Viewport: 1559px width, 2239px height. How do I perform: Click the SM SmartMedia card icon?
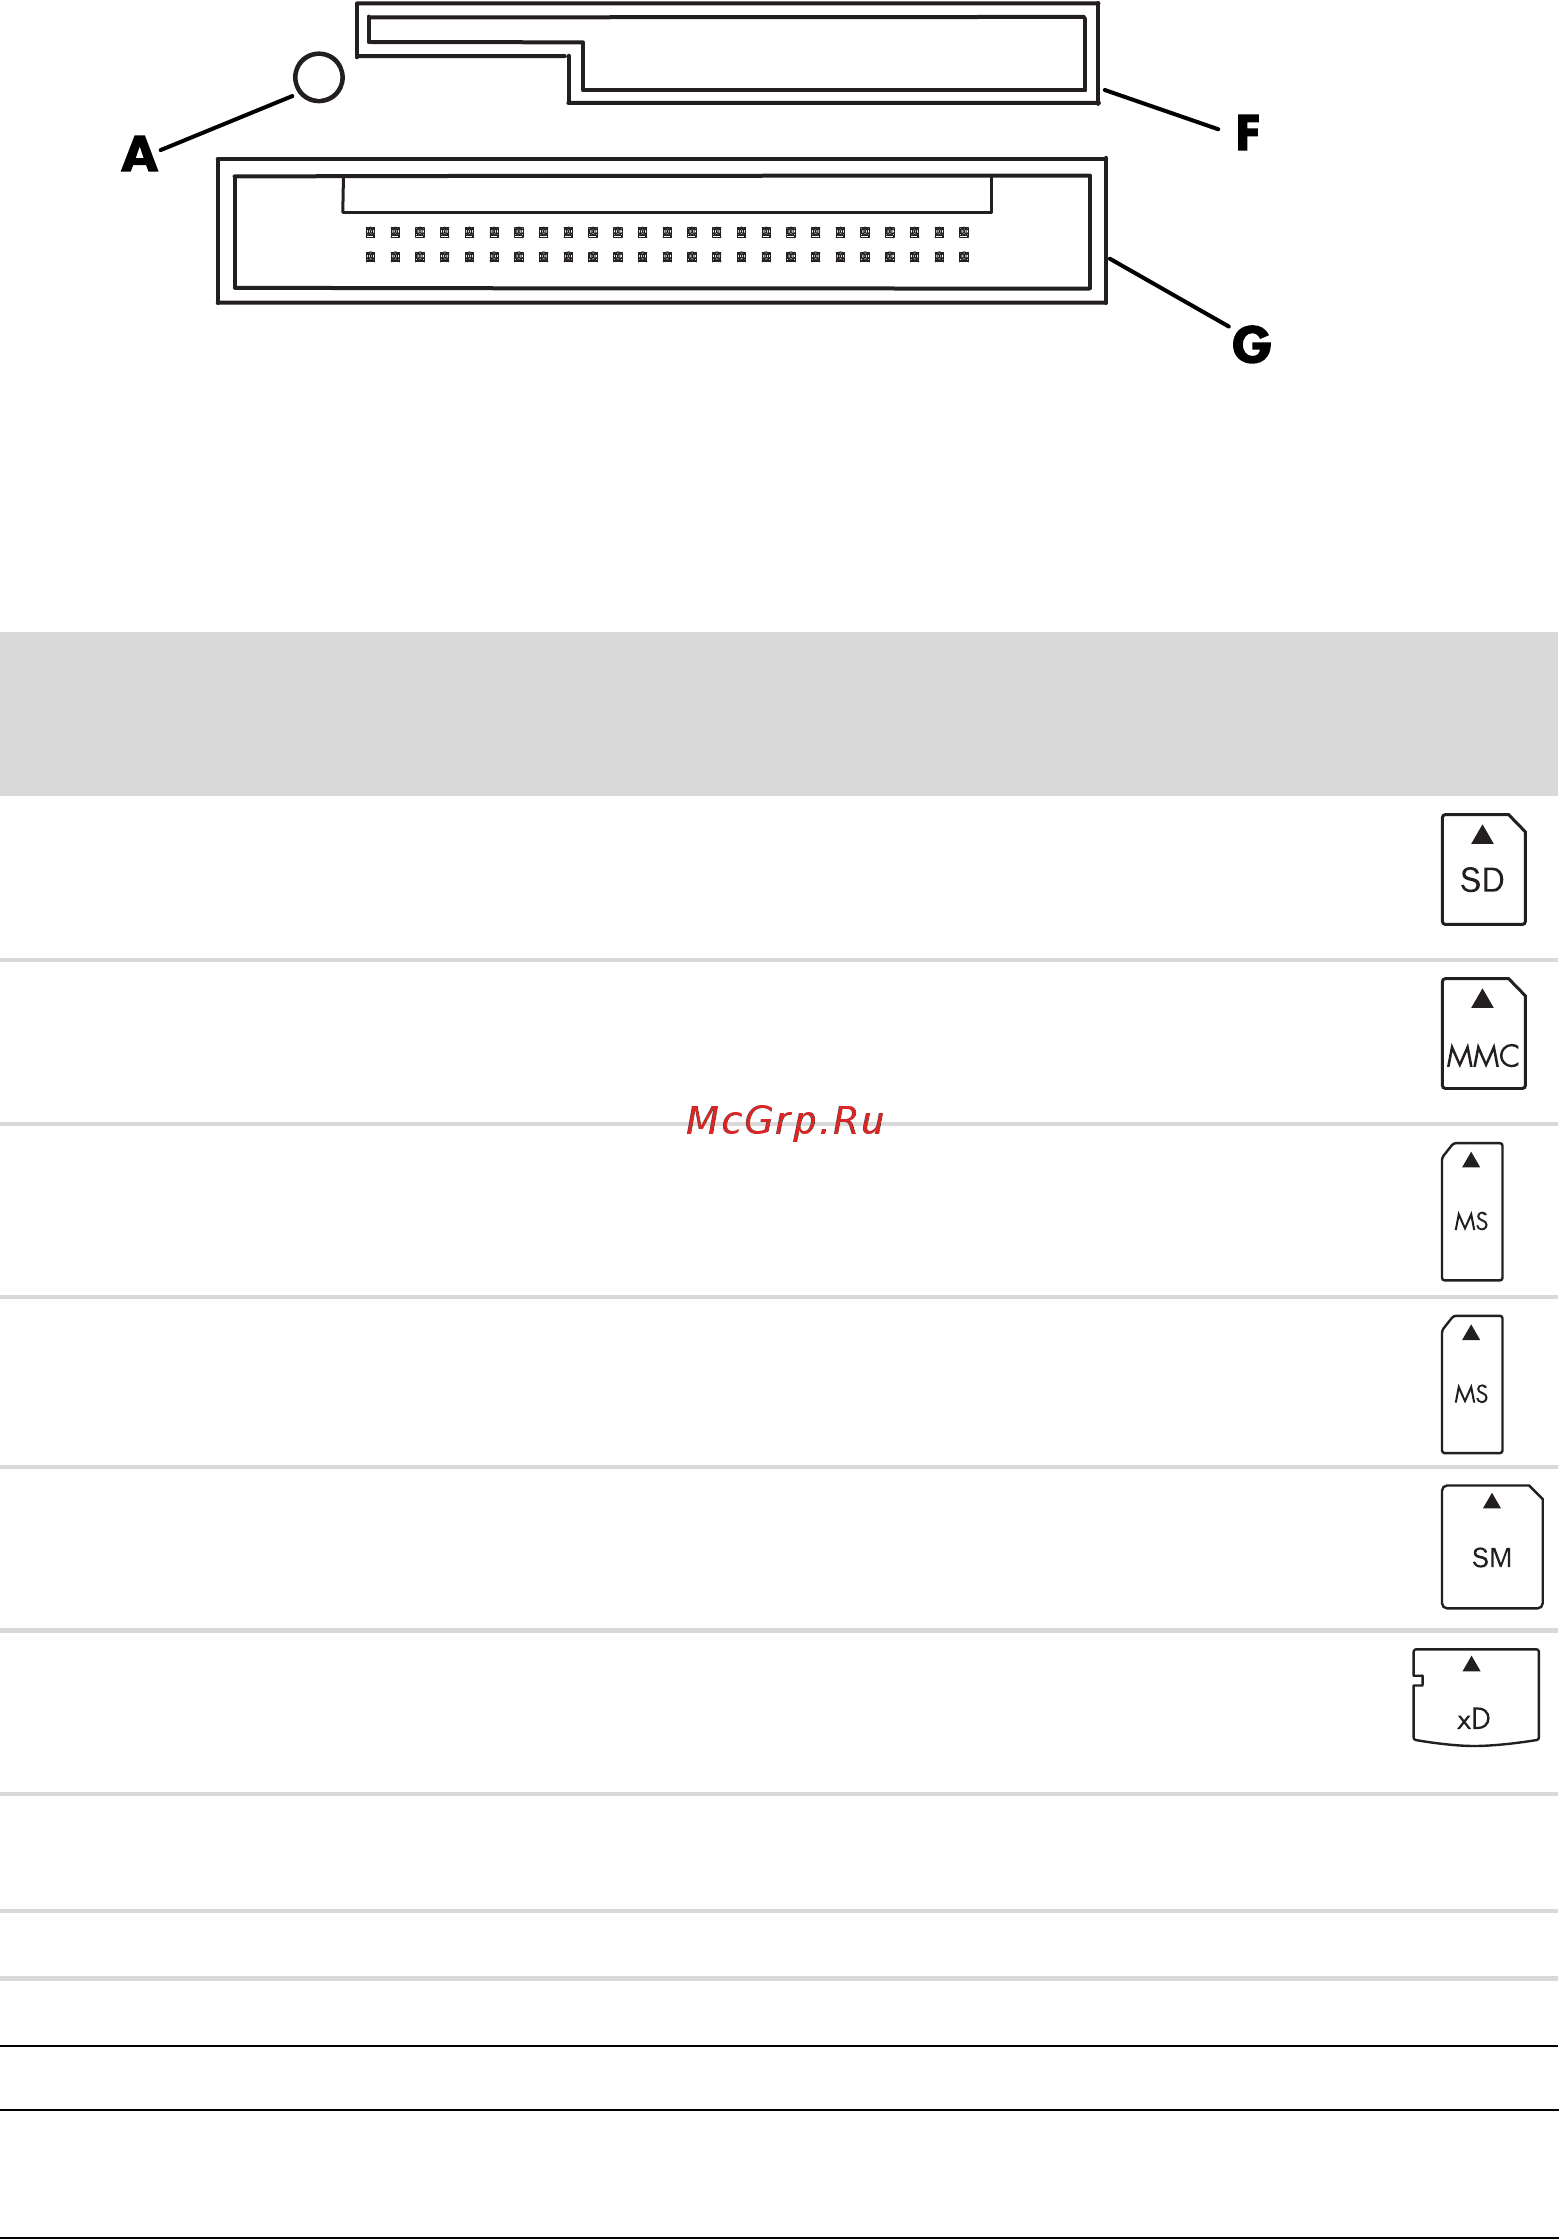(x=1492, y=1546)
